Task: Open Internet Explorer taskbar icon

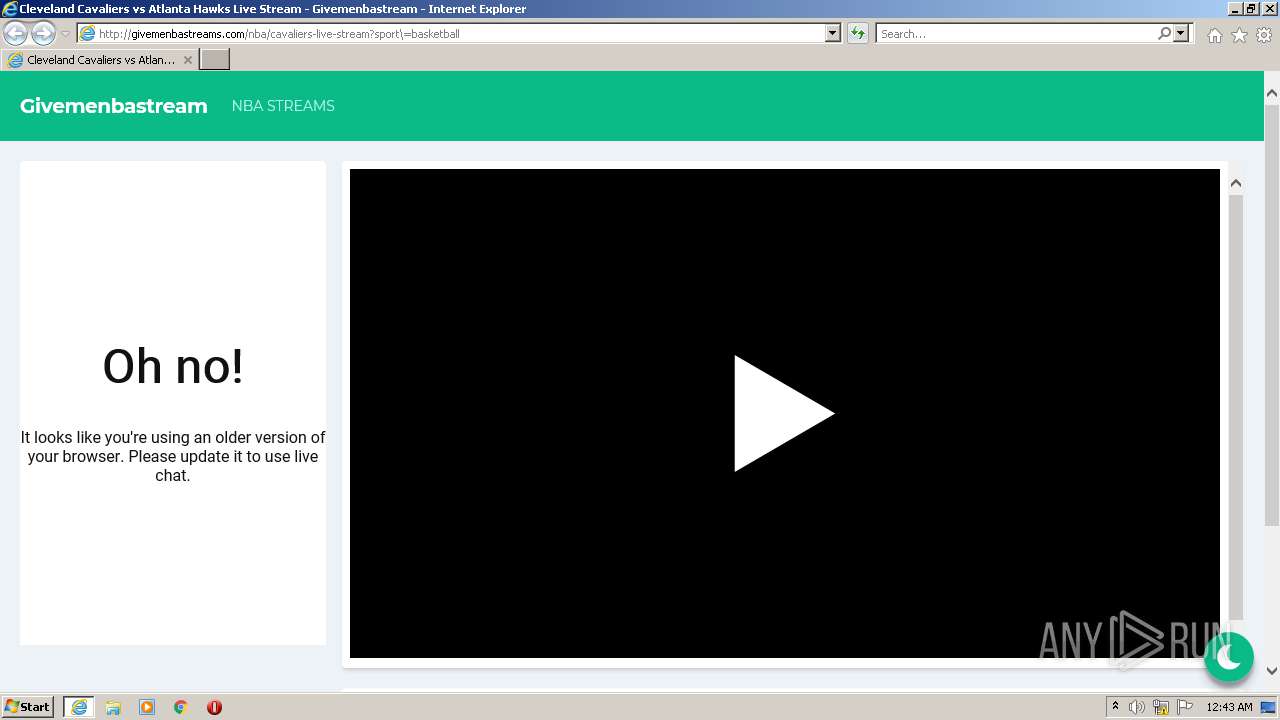Action: [79, 707]
